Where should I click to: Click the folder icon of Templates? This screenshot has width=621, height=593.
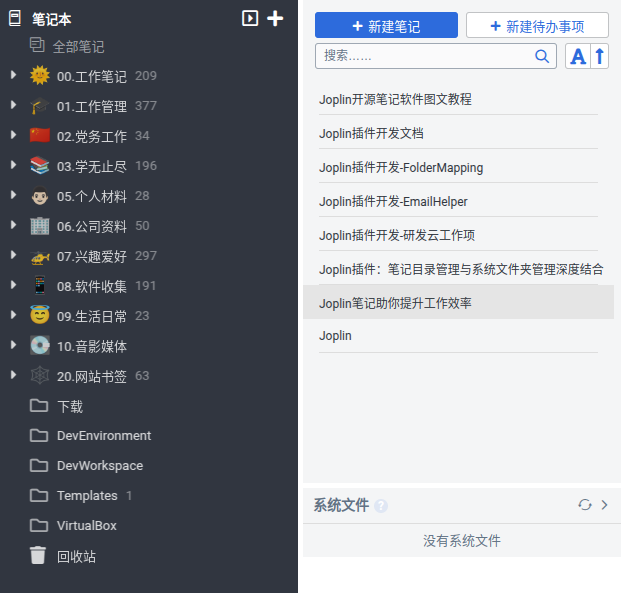[39, 496]
